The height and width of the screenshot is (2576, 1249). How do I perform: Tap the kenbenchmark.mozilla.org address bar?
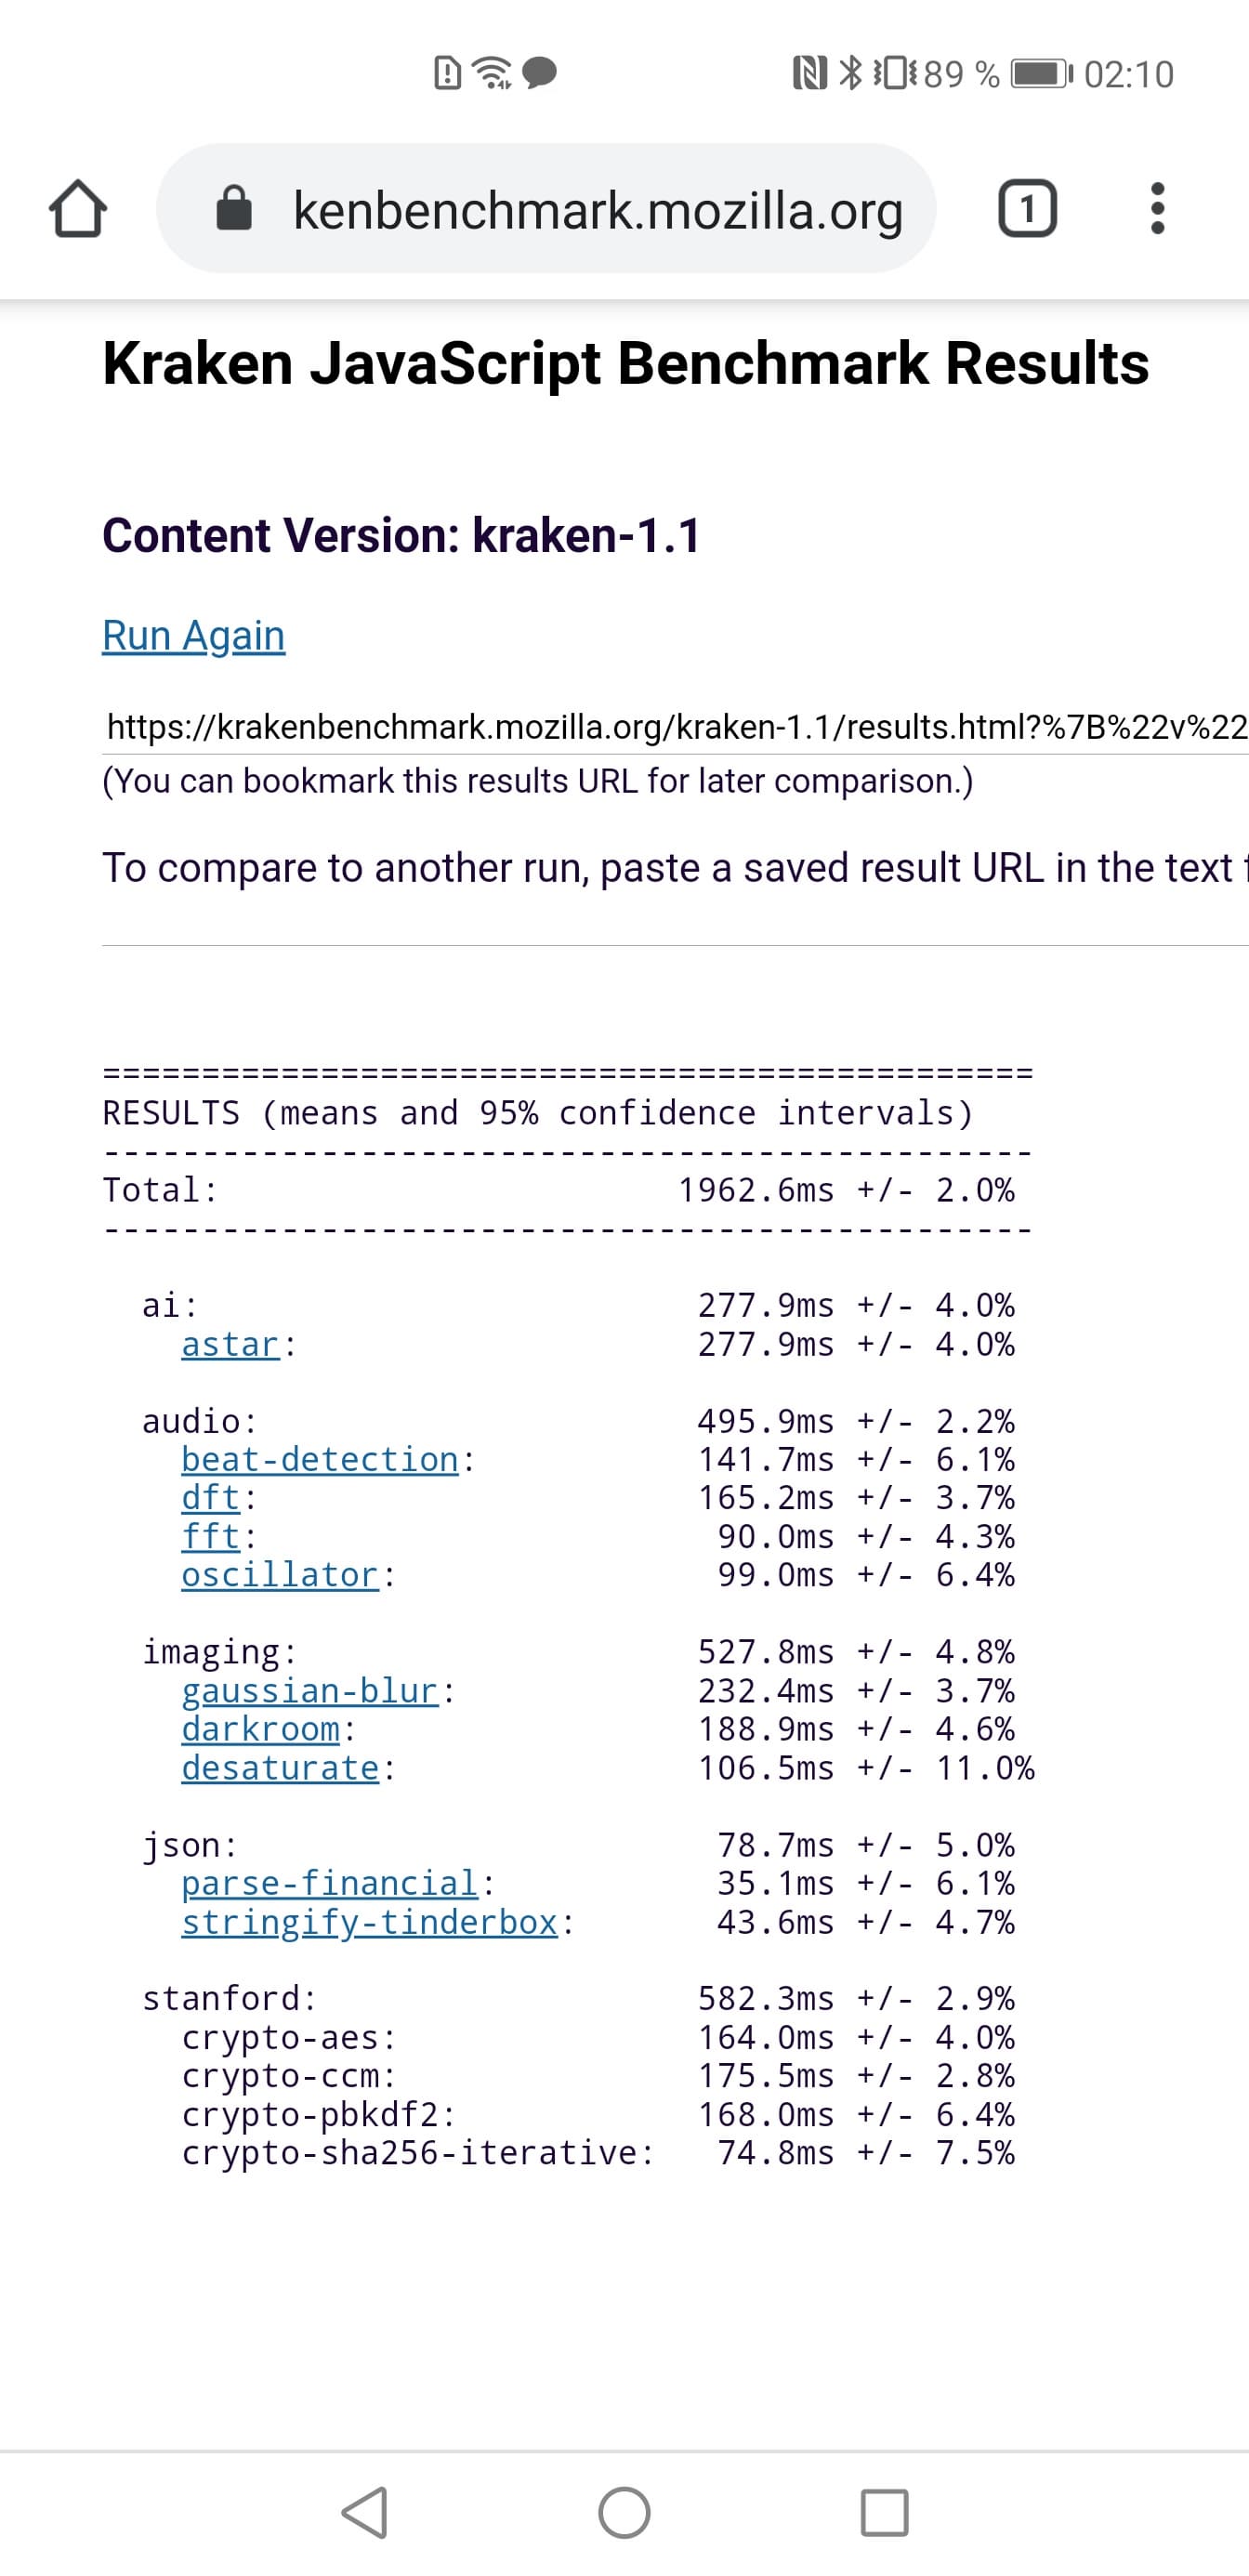597,210
